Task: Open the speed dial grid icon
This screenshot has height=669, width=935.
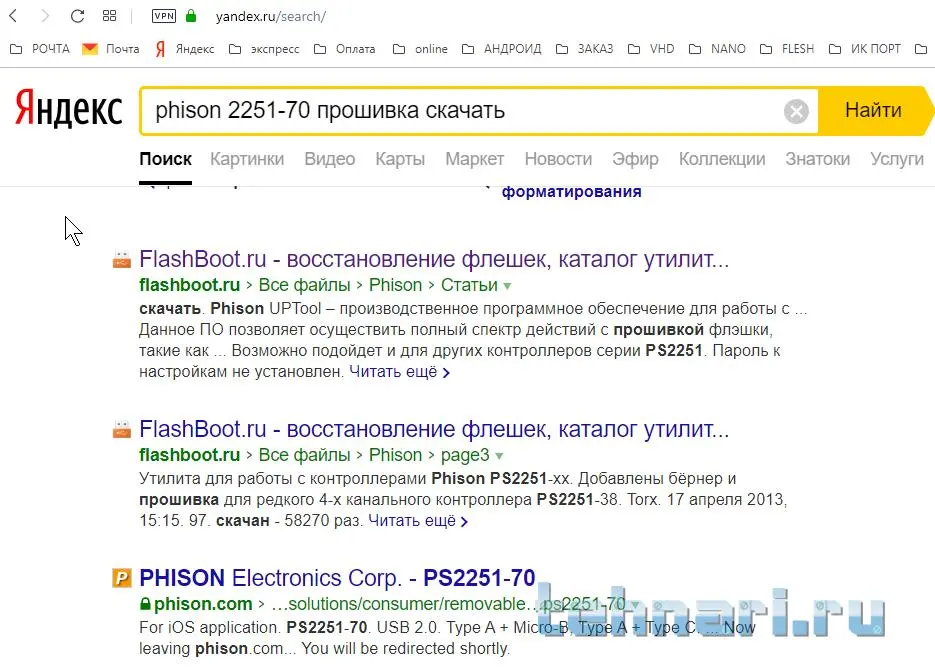Action: 109,16
